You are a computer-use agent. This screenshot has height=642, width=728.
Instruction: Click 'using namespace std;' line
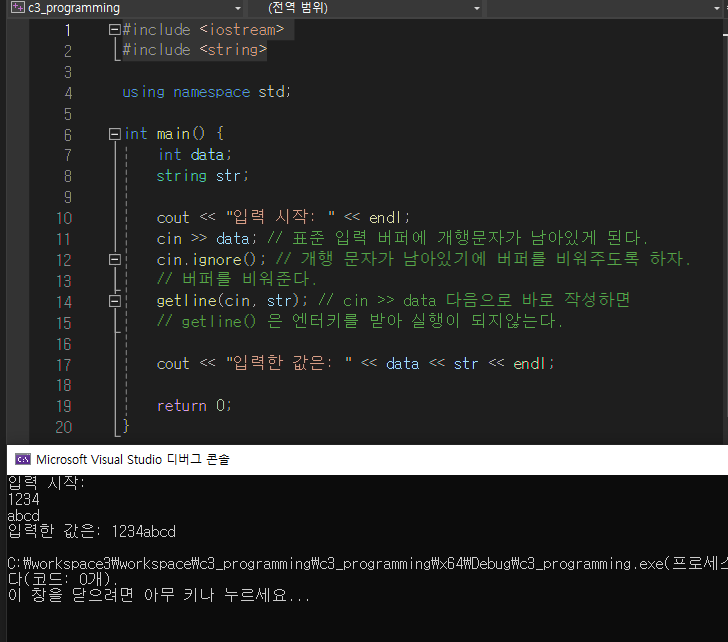[x=207, y=92]
